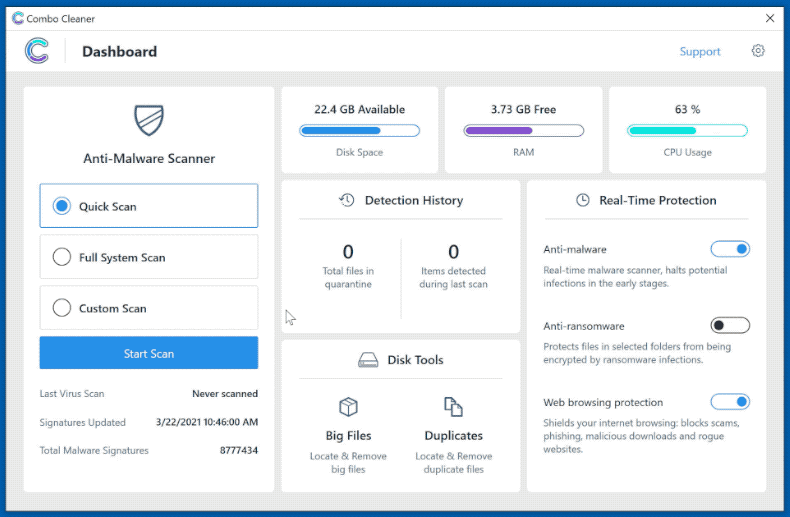Click the Locate & Remove big files text
This screenshot has height=517, width=790.
[348, 463]
